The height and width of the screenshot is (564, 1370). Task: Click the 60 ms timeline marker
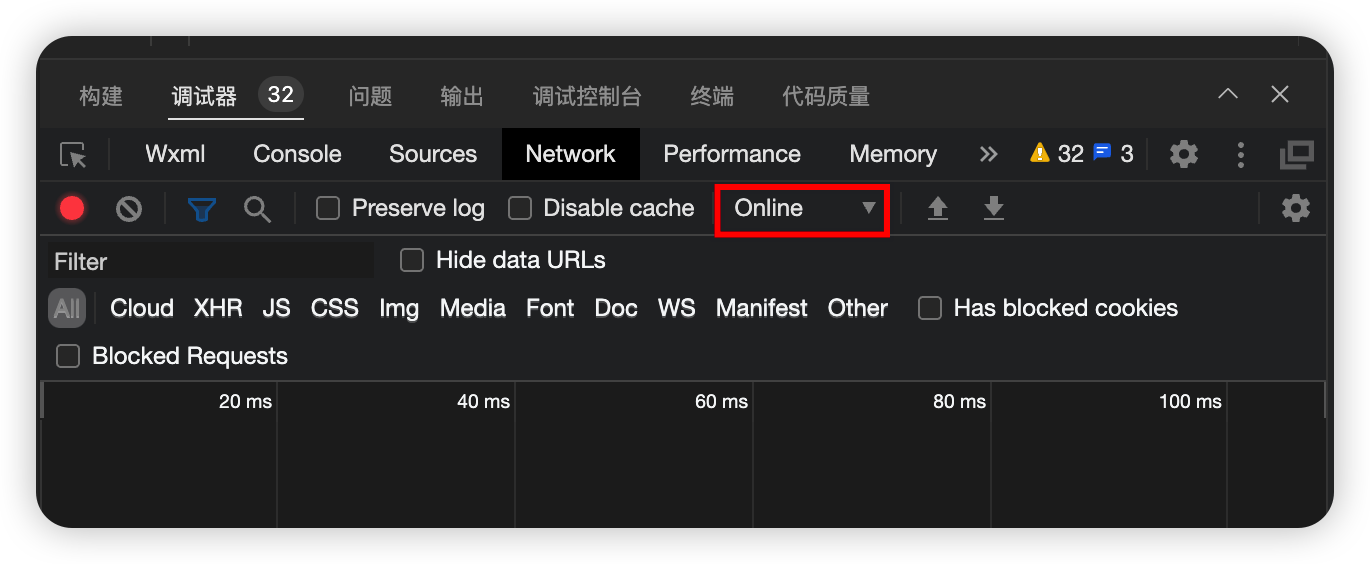pos(721,401)
